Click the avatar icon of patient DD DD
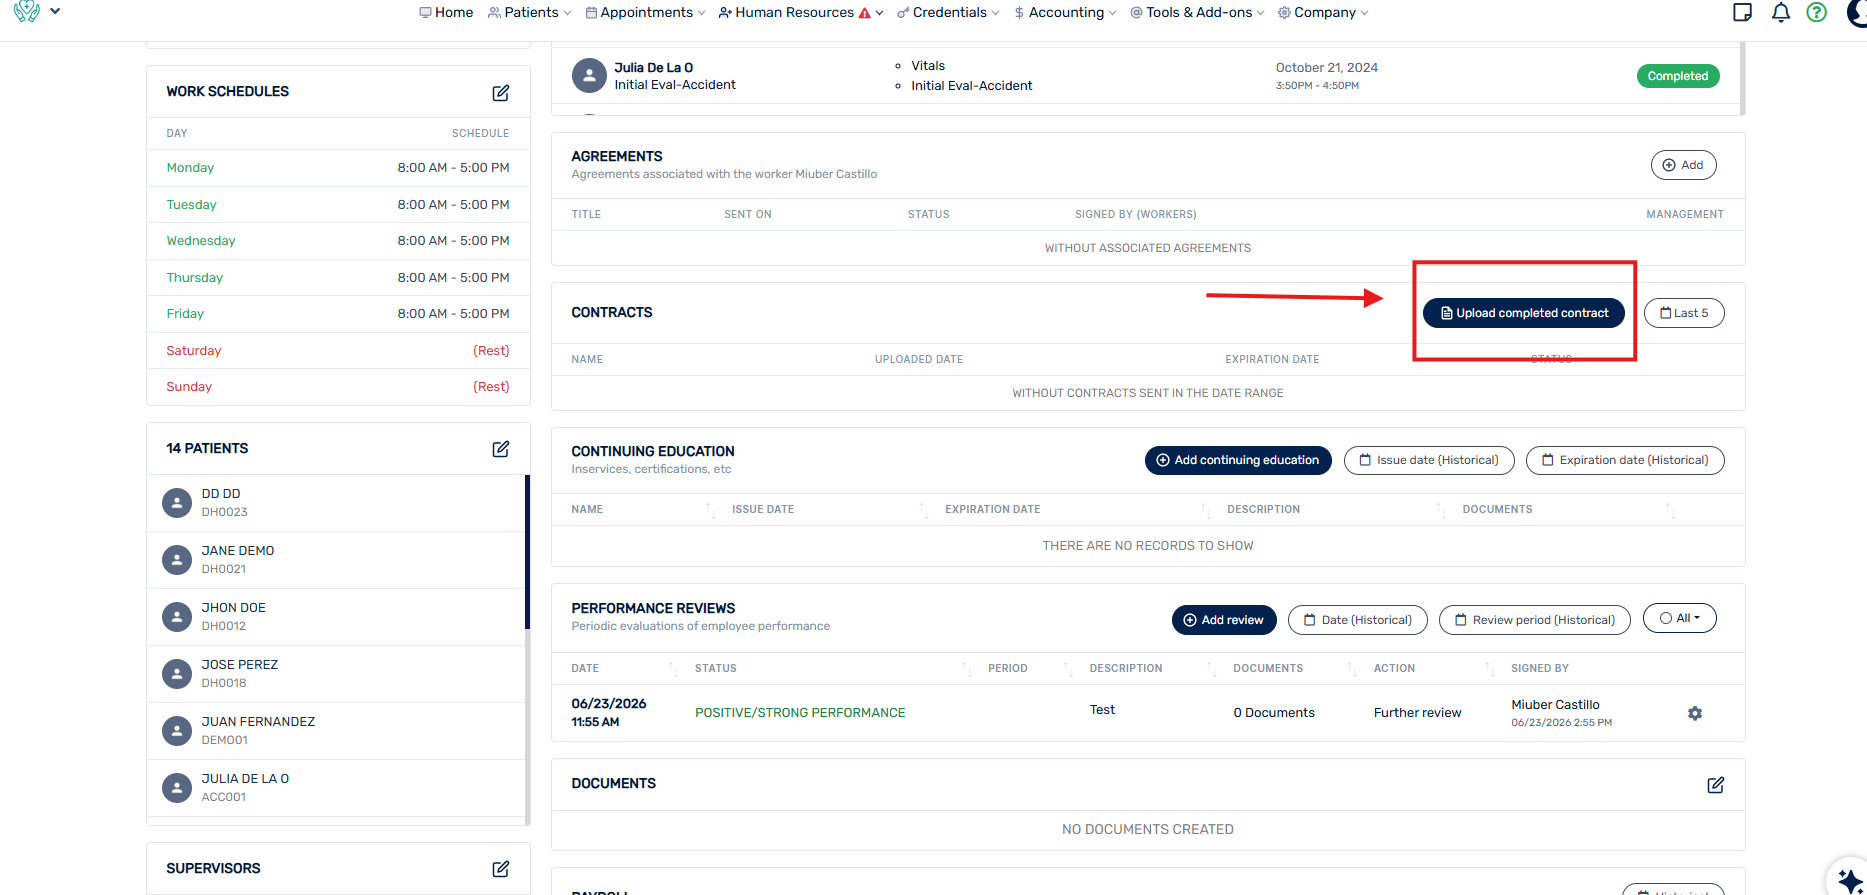1867x895 pixels. pos(177,503)
